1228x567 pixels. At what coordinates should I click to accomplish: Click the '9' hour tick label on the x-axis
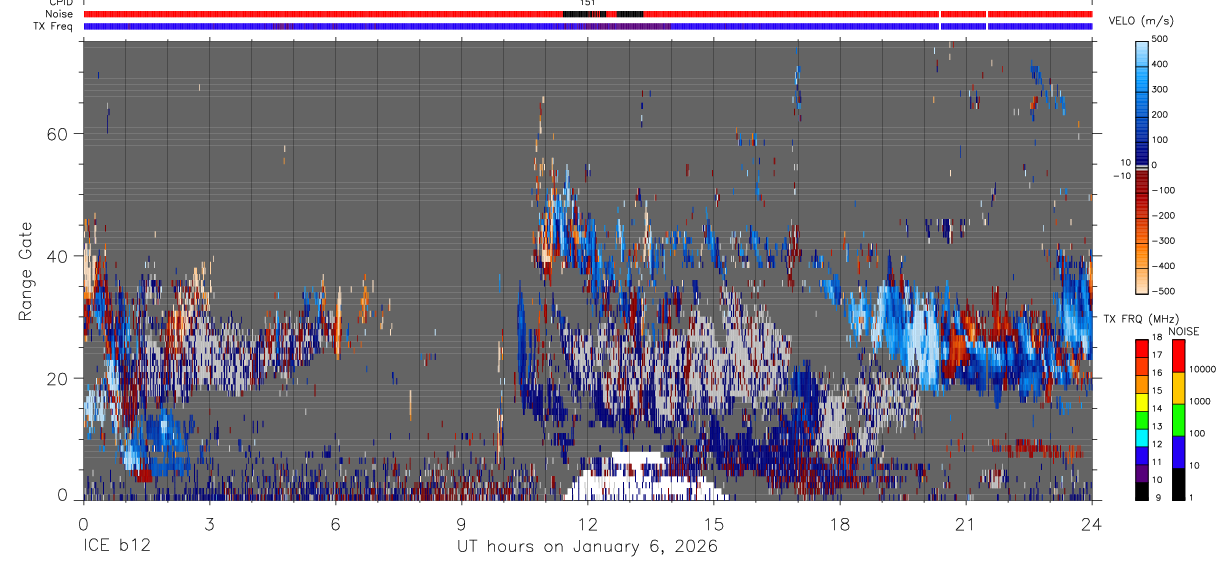tap(461, 524)
